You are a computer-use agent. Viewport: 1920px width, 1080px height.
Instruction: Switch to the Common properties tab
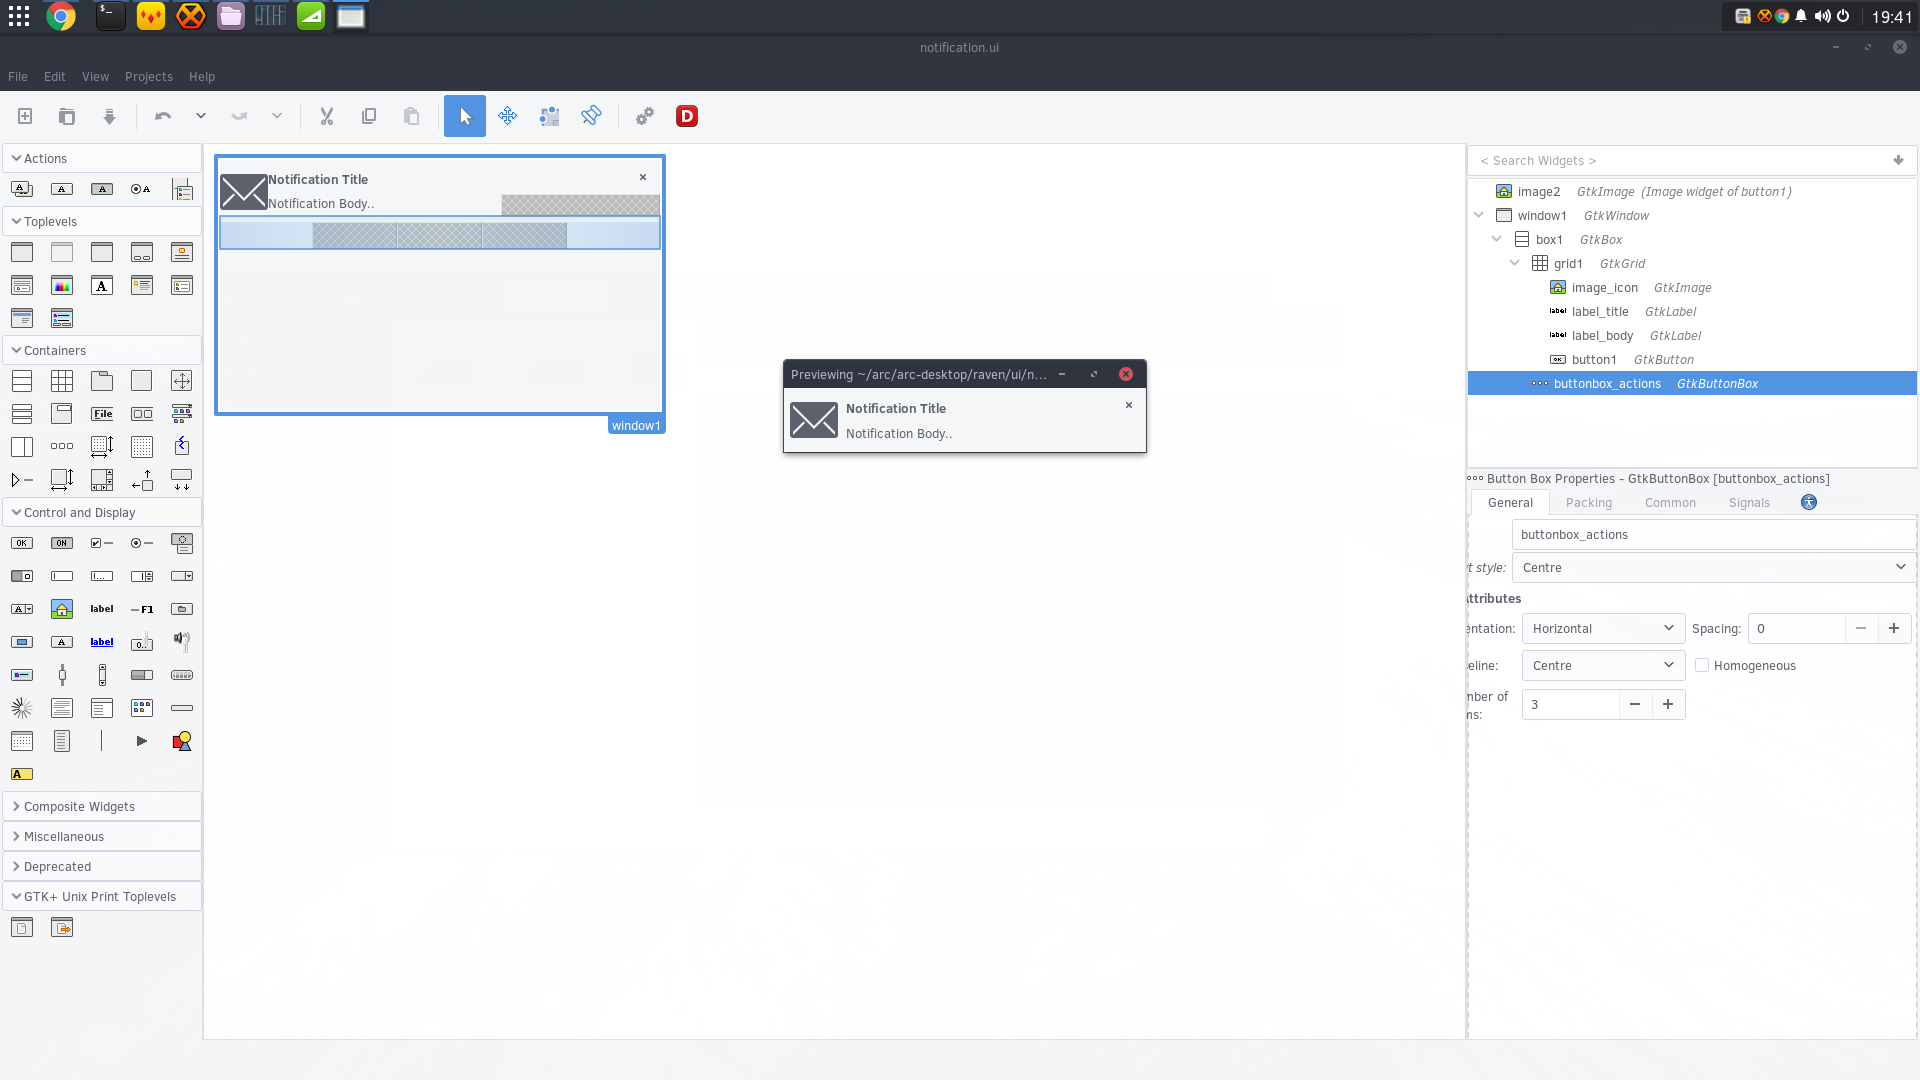[x=1670, y=503]
